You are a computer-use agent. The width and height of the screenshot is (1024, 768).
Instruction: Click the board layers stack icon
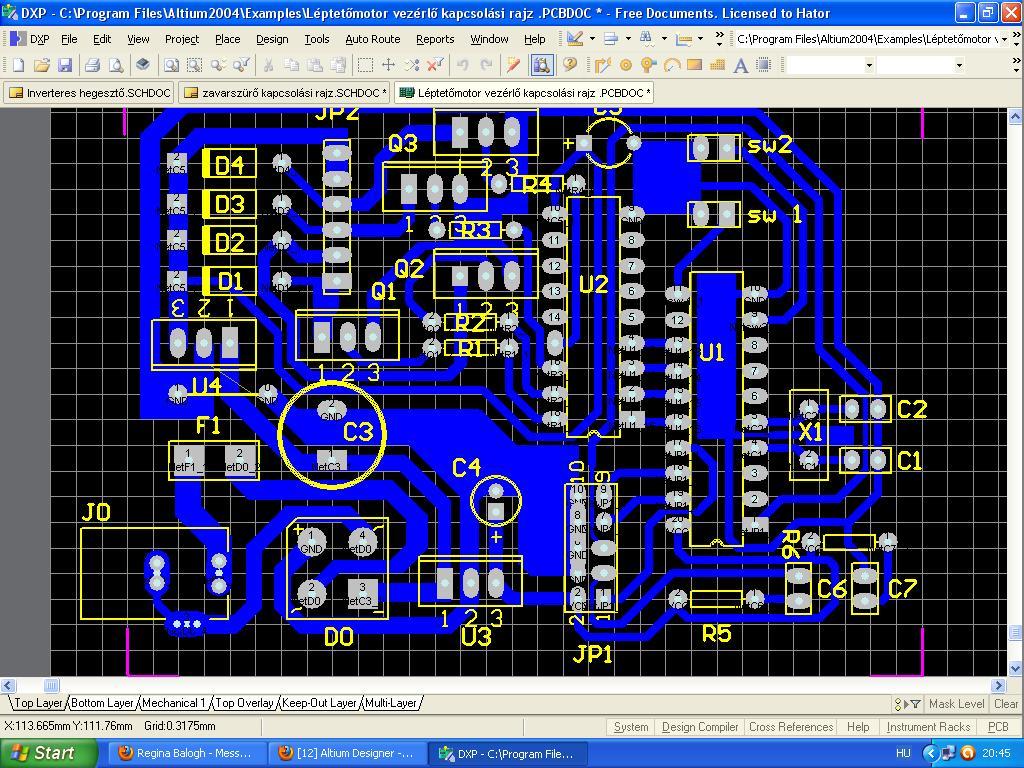(x=143, y=65)
